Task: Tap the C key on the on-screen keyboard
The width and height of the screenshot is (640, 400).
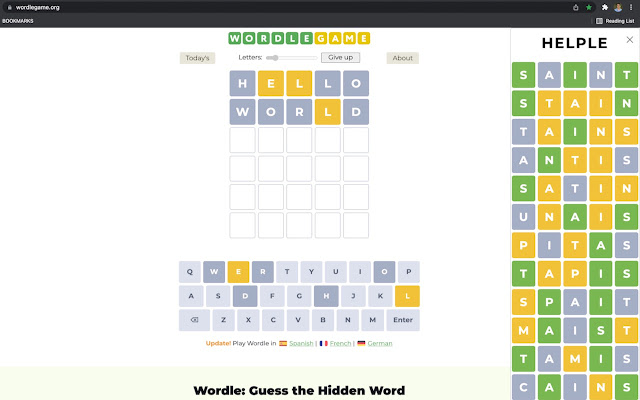Action: pos(273,320)
